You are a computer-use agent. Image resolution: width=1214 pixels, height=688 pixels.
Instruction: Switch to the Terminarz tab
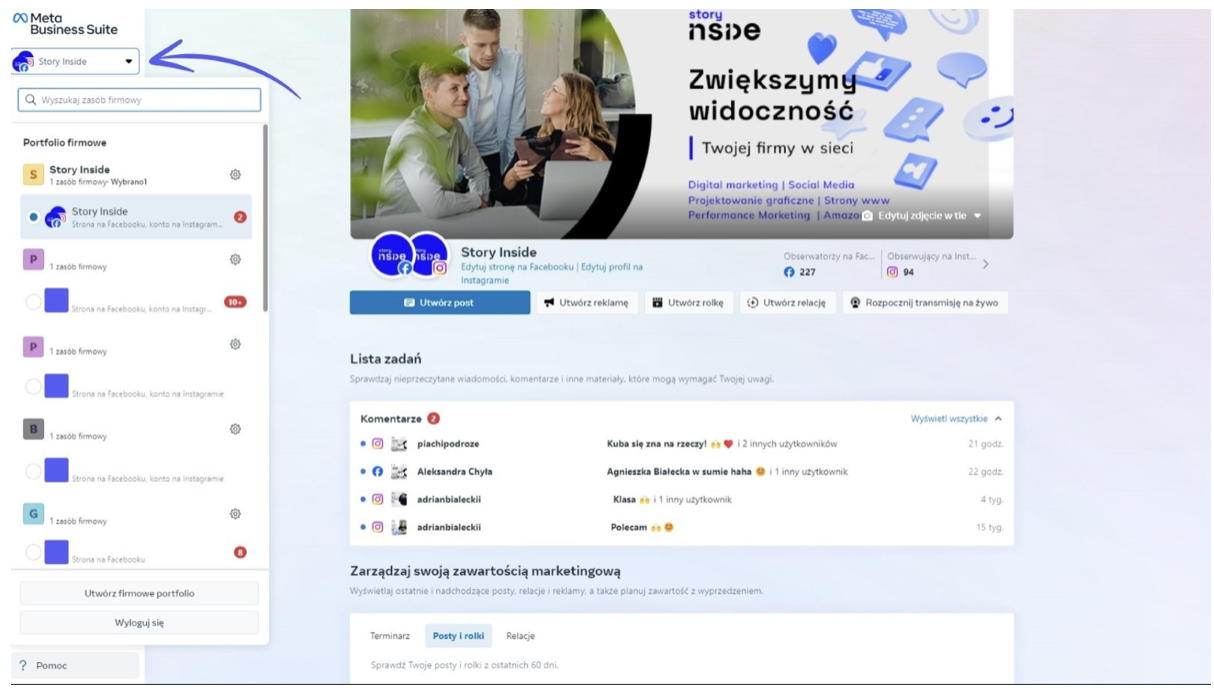pyautogui.click(x=390, y=636)
